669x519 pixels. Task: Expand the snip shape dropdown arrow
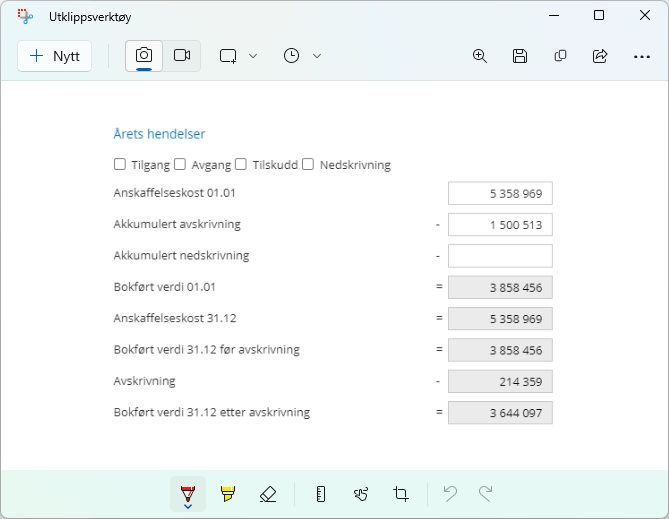point(253,56)
